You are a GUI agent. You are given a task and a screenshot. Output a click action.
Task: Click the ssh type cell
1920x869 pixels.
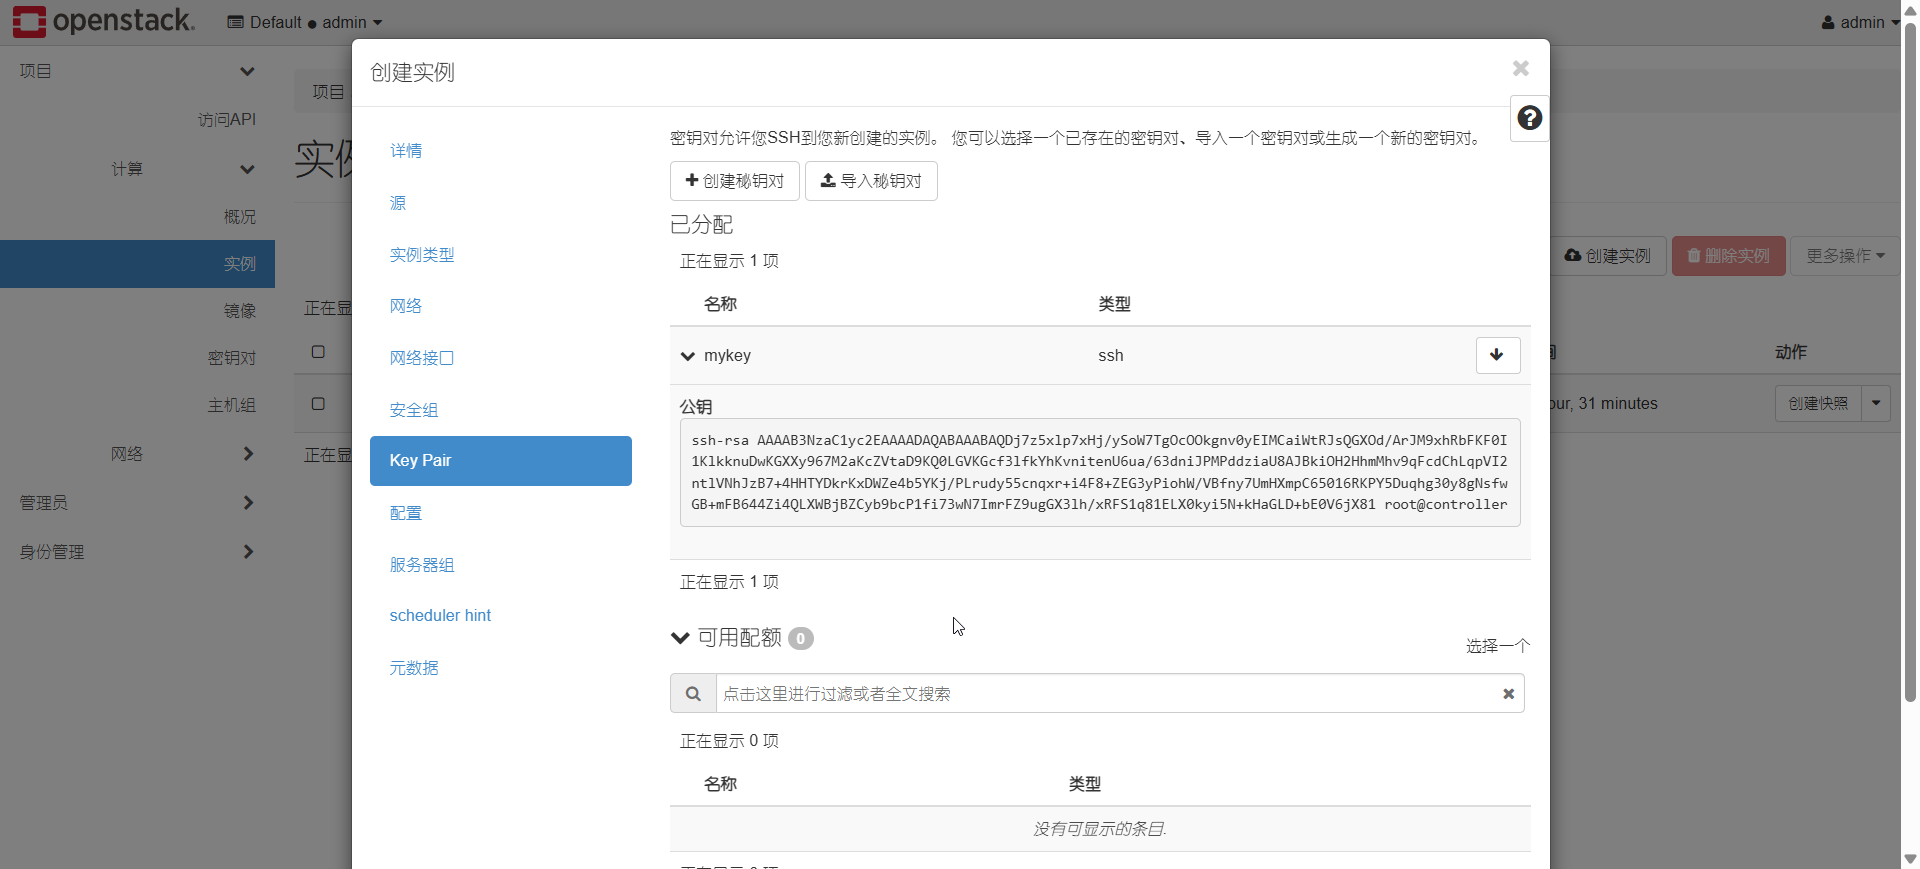[x=1111, y=356]
